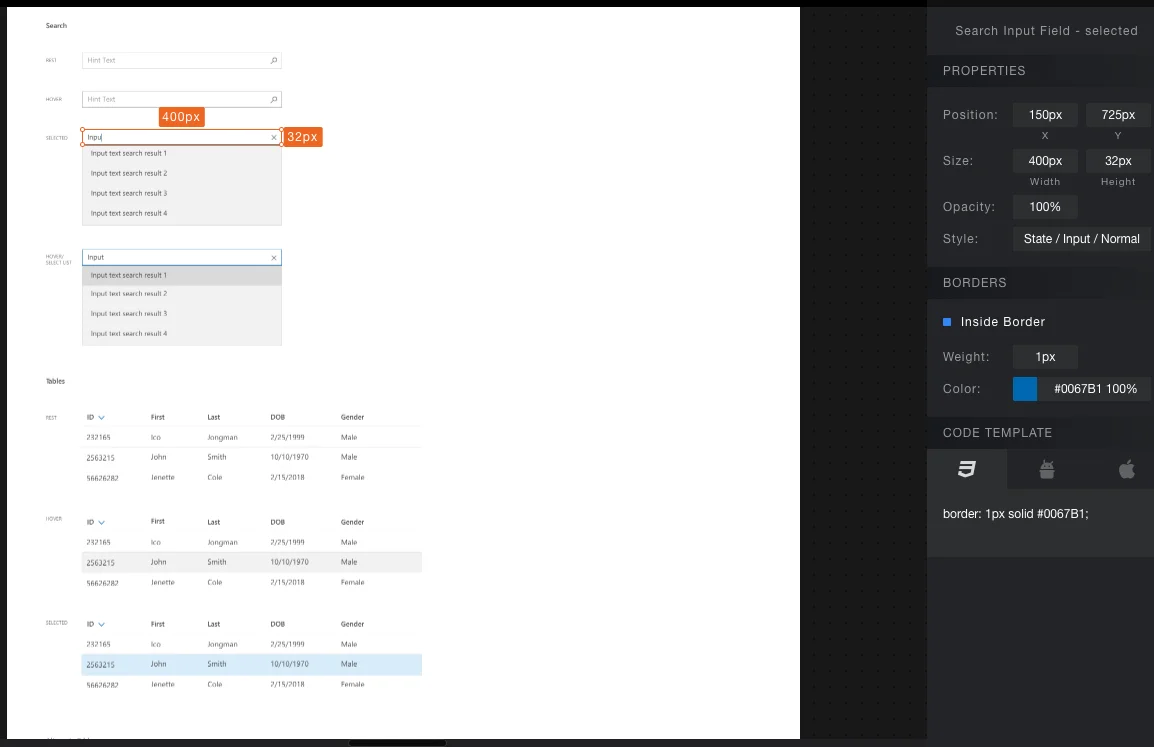Click the ID sort chevron in the hover table
This screenshot has height=747, width=1154.
click(102, 523)
